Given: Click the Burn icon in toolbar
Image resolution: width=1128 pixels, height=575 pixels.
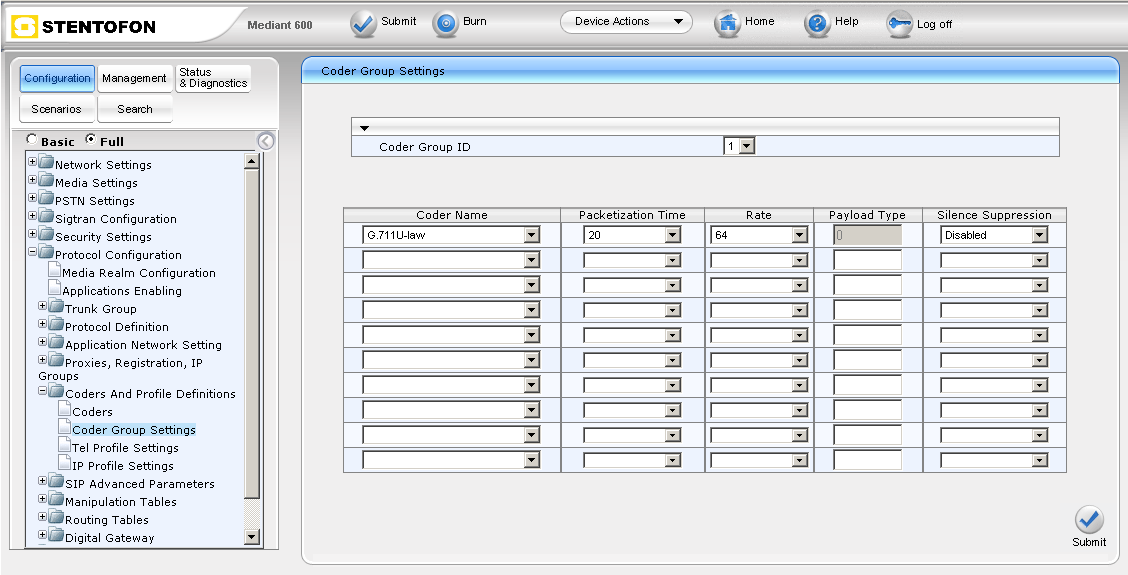Looking at the screenshot, I should [x=445, y=23].
